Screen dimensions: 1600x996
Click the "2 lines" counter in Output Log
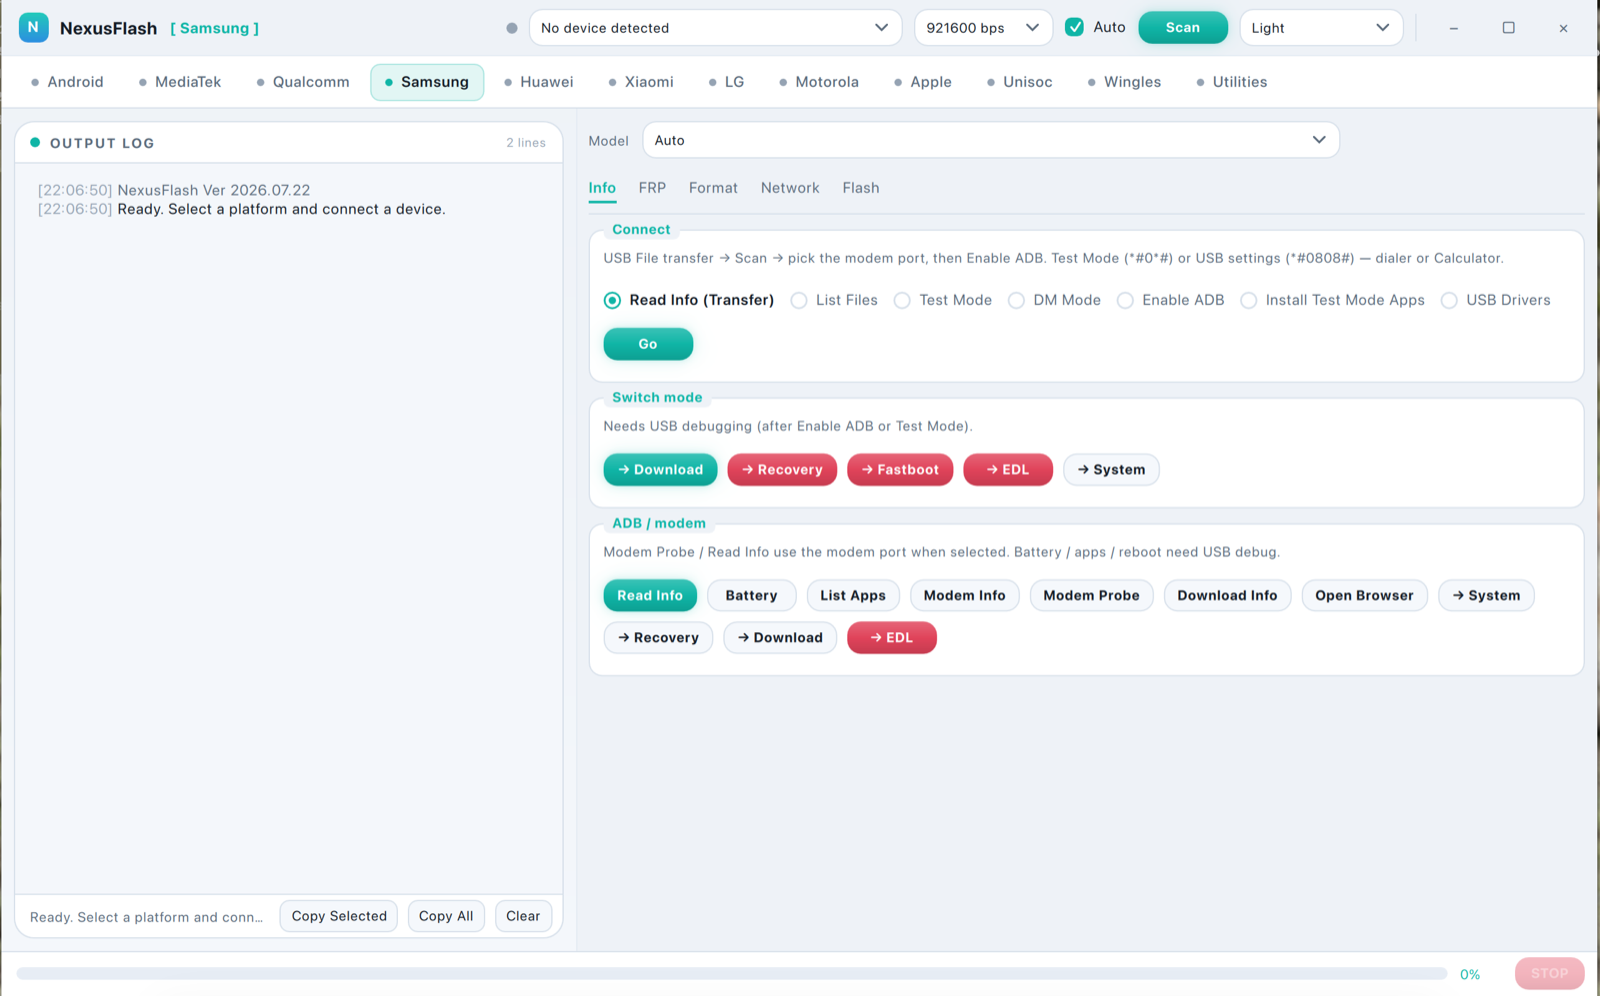[526, 143]
